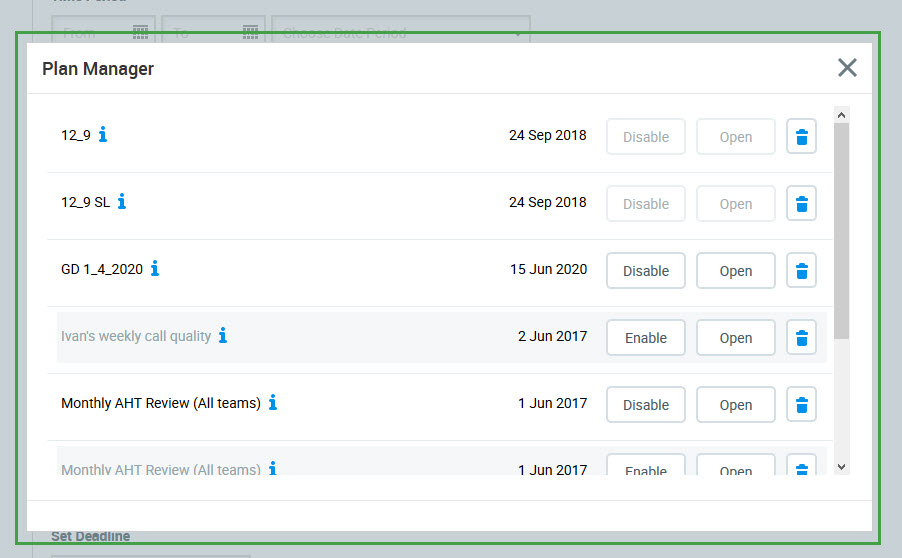Delete the Monthly AHT Review dated 1 Jun 2017 with Disable button
Viewport: 902px width, 558px height.
801,405
